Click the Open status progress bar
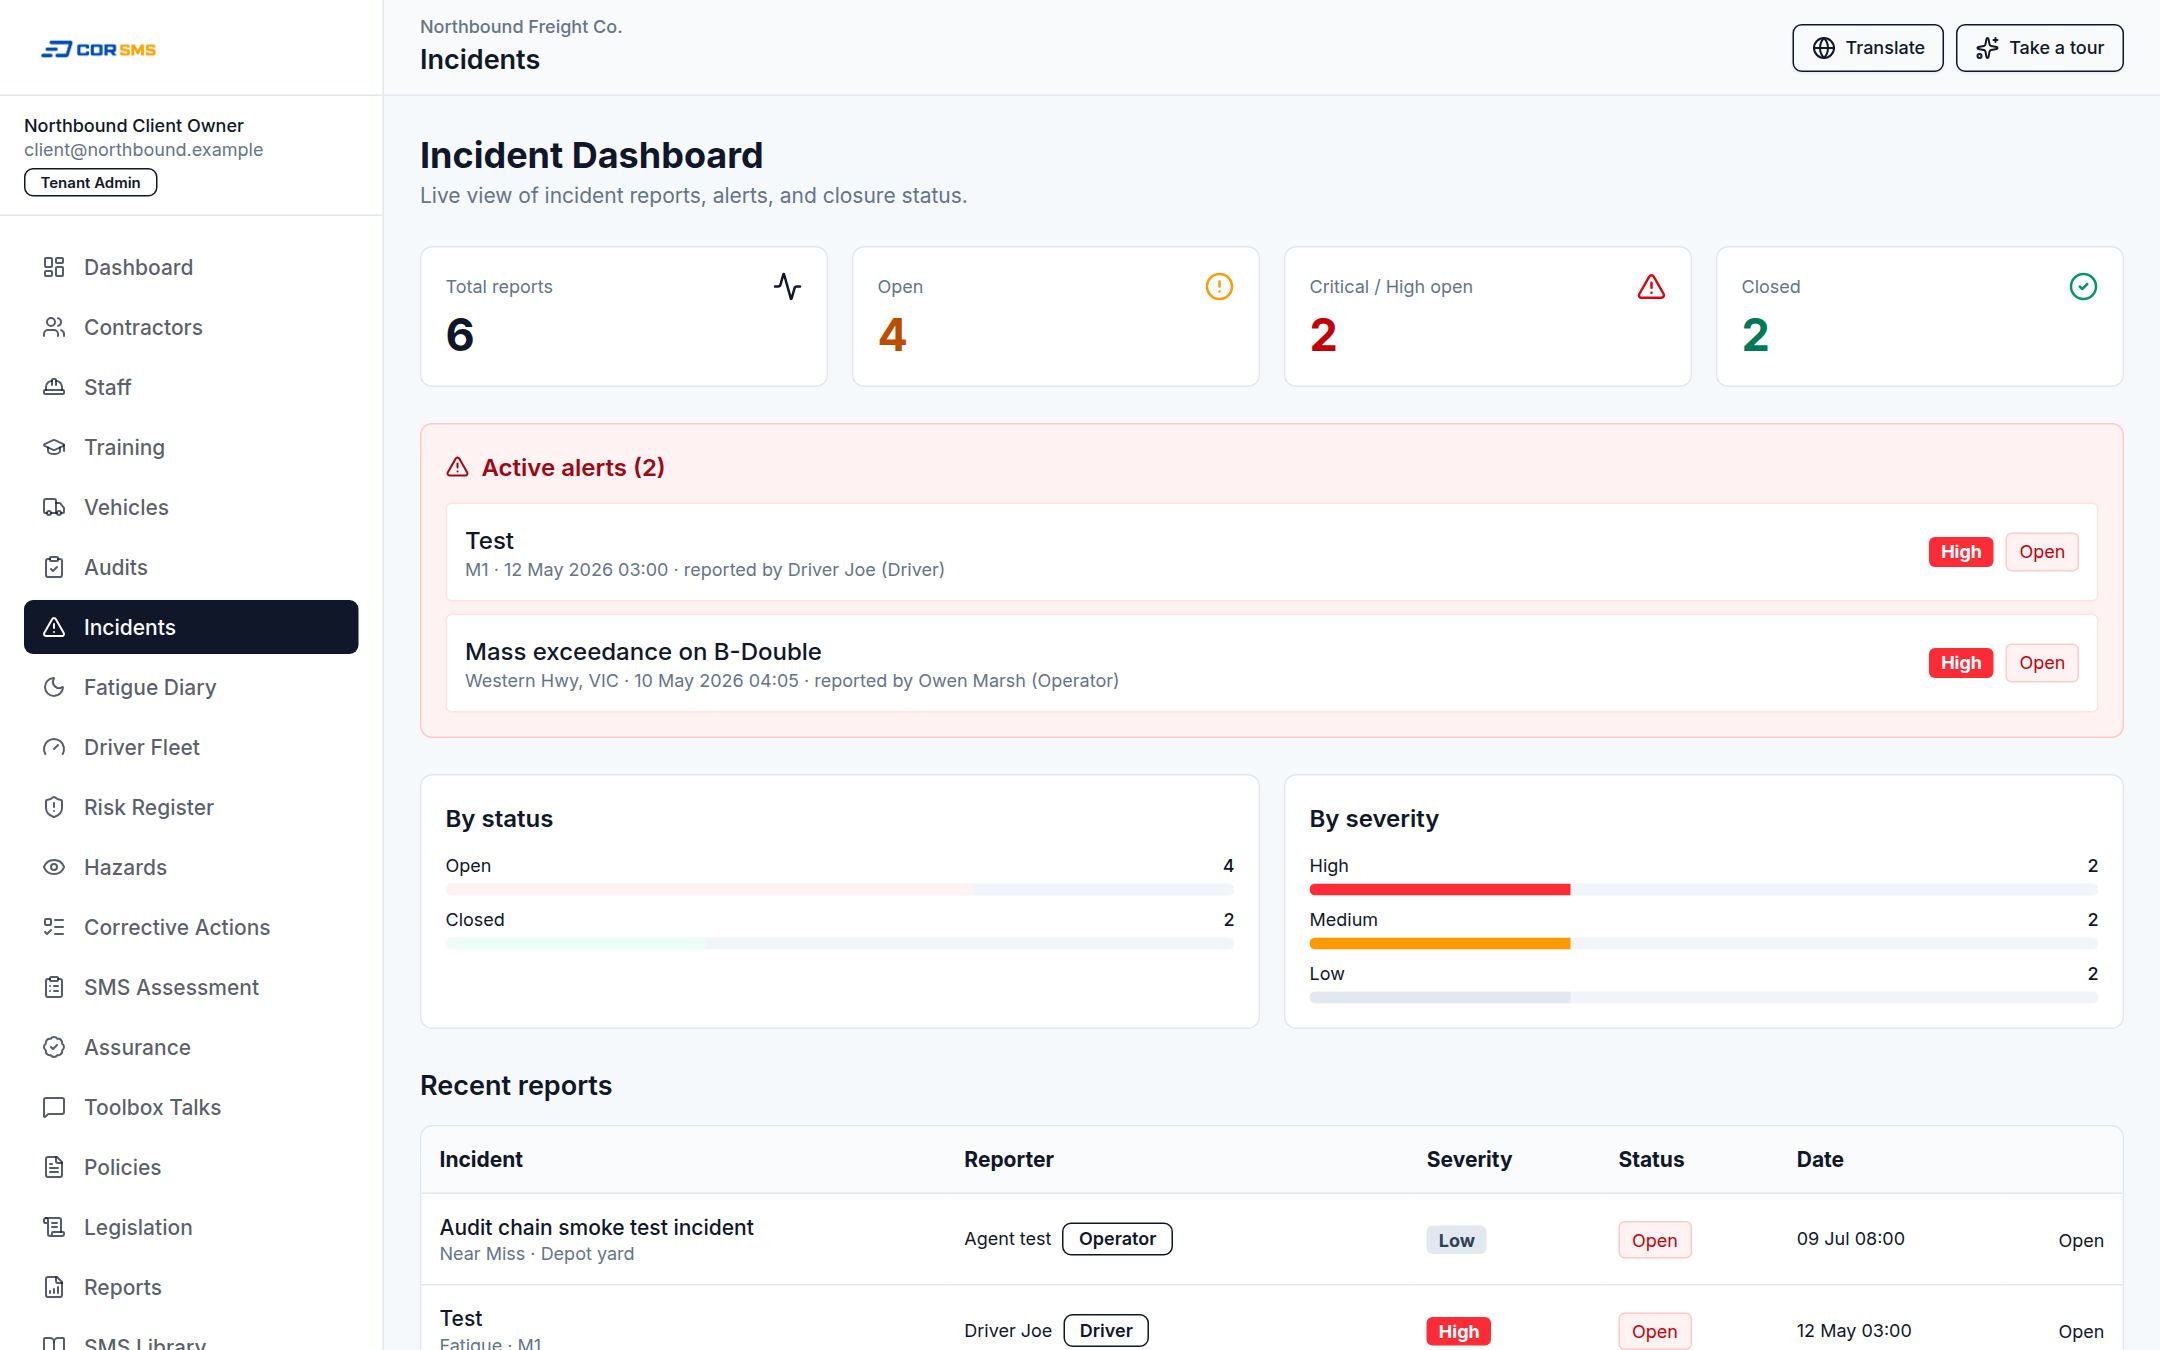The height and width of the screenshot is (1350, 2160). click(x=839, y=889)
